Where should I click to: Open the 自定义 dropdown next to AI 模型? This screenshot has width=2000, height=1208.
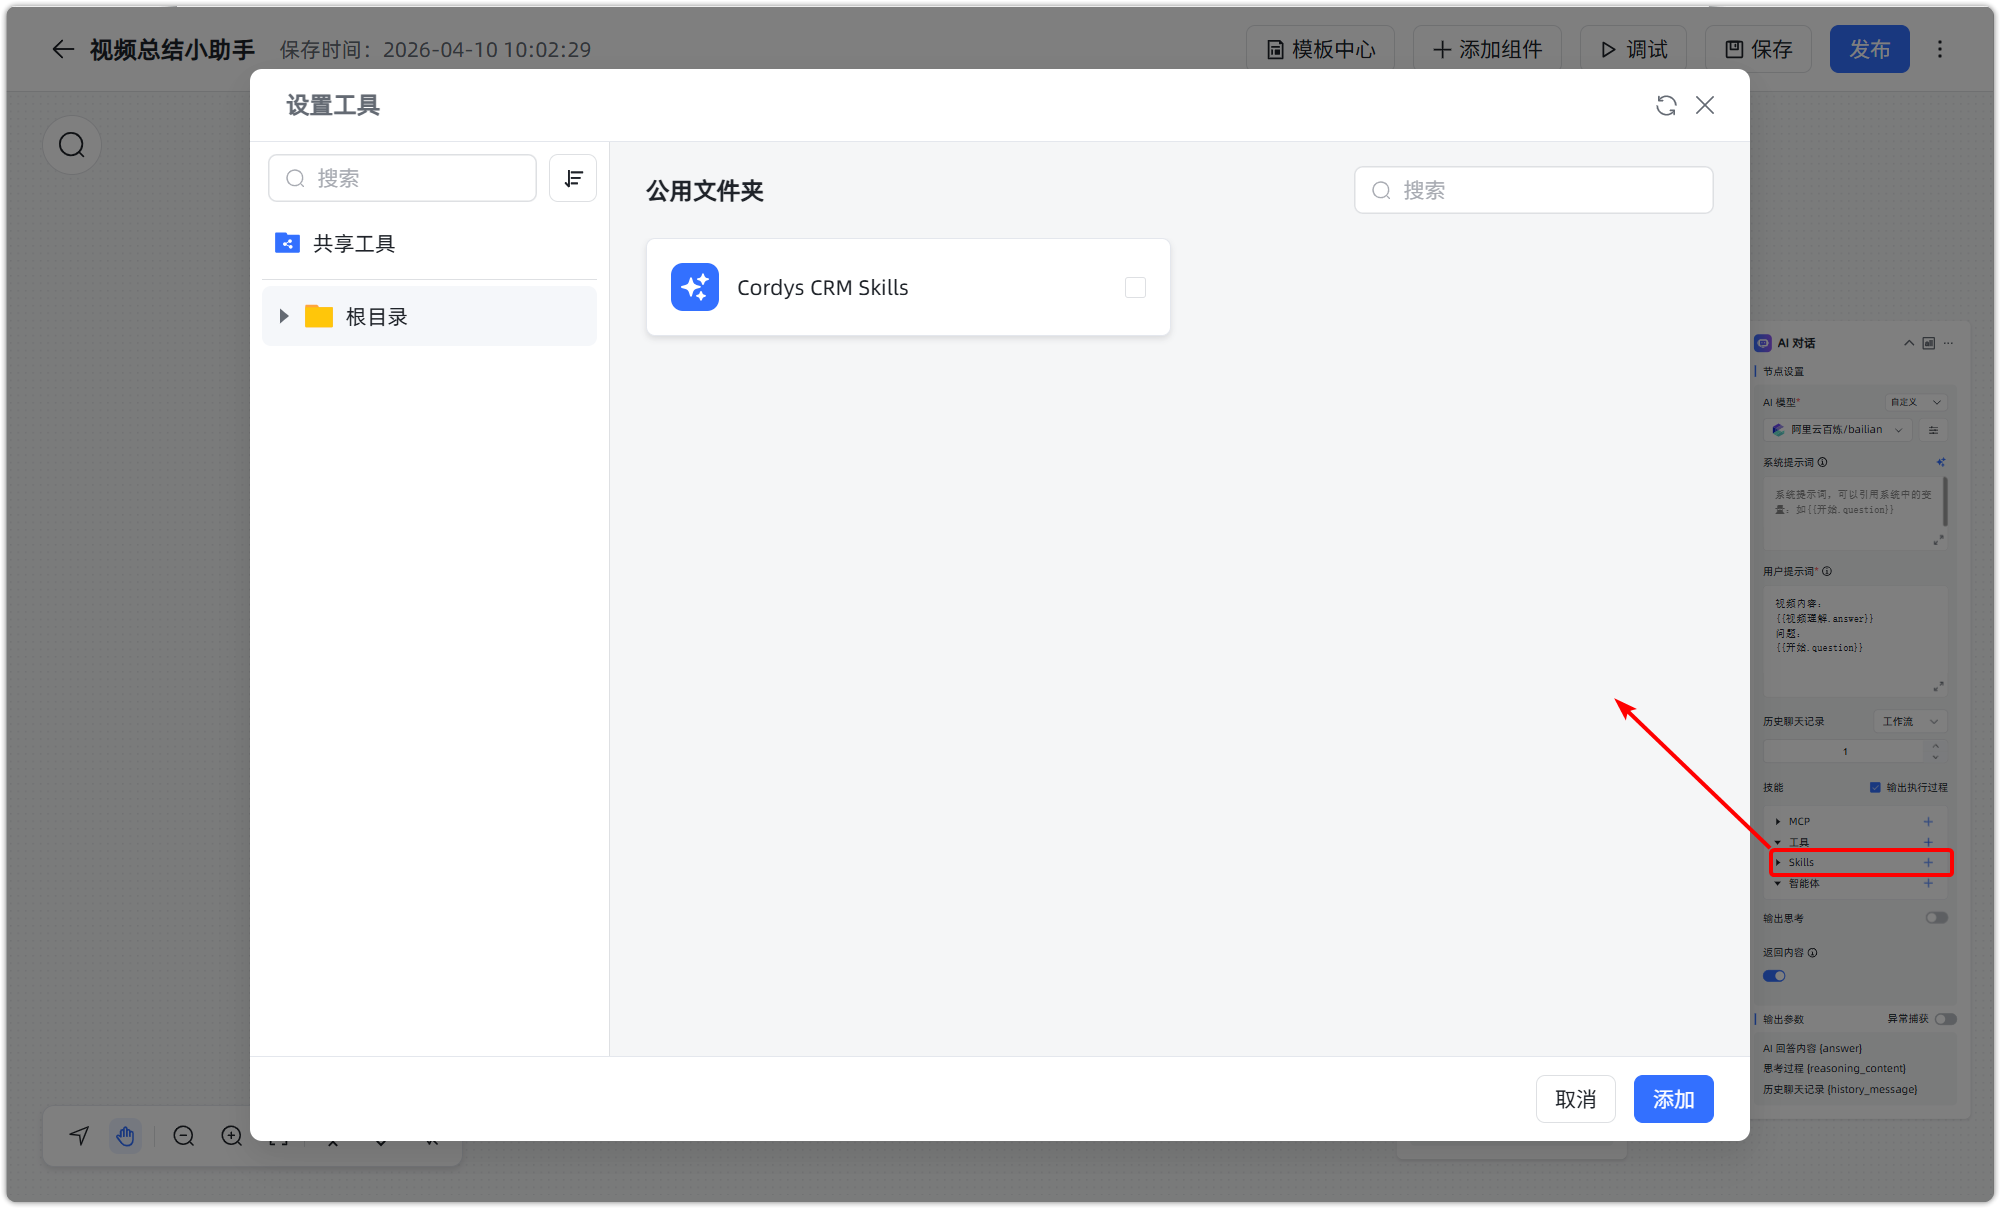coord(1915,402)
